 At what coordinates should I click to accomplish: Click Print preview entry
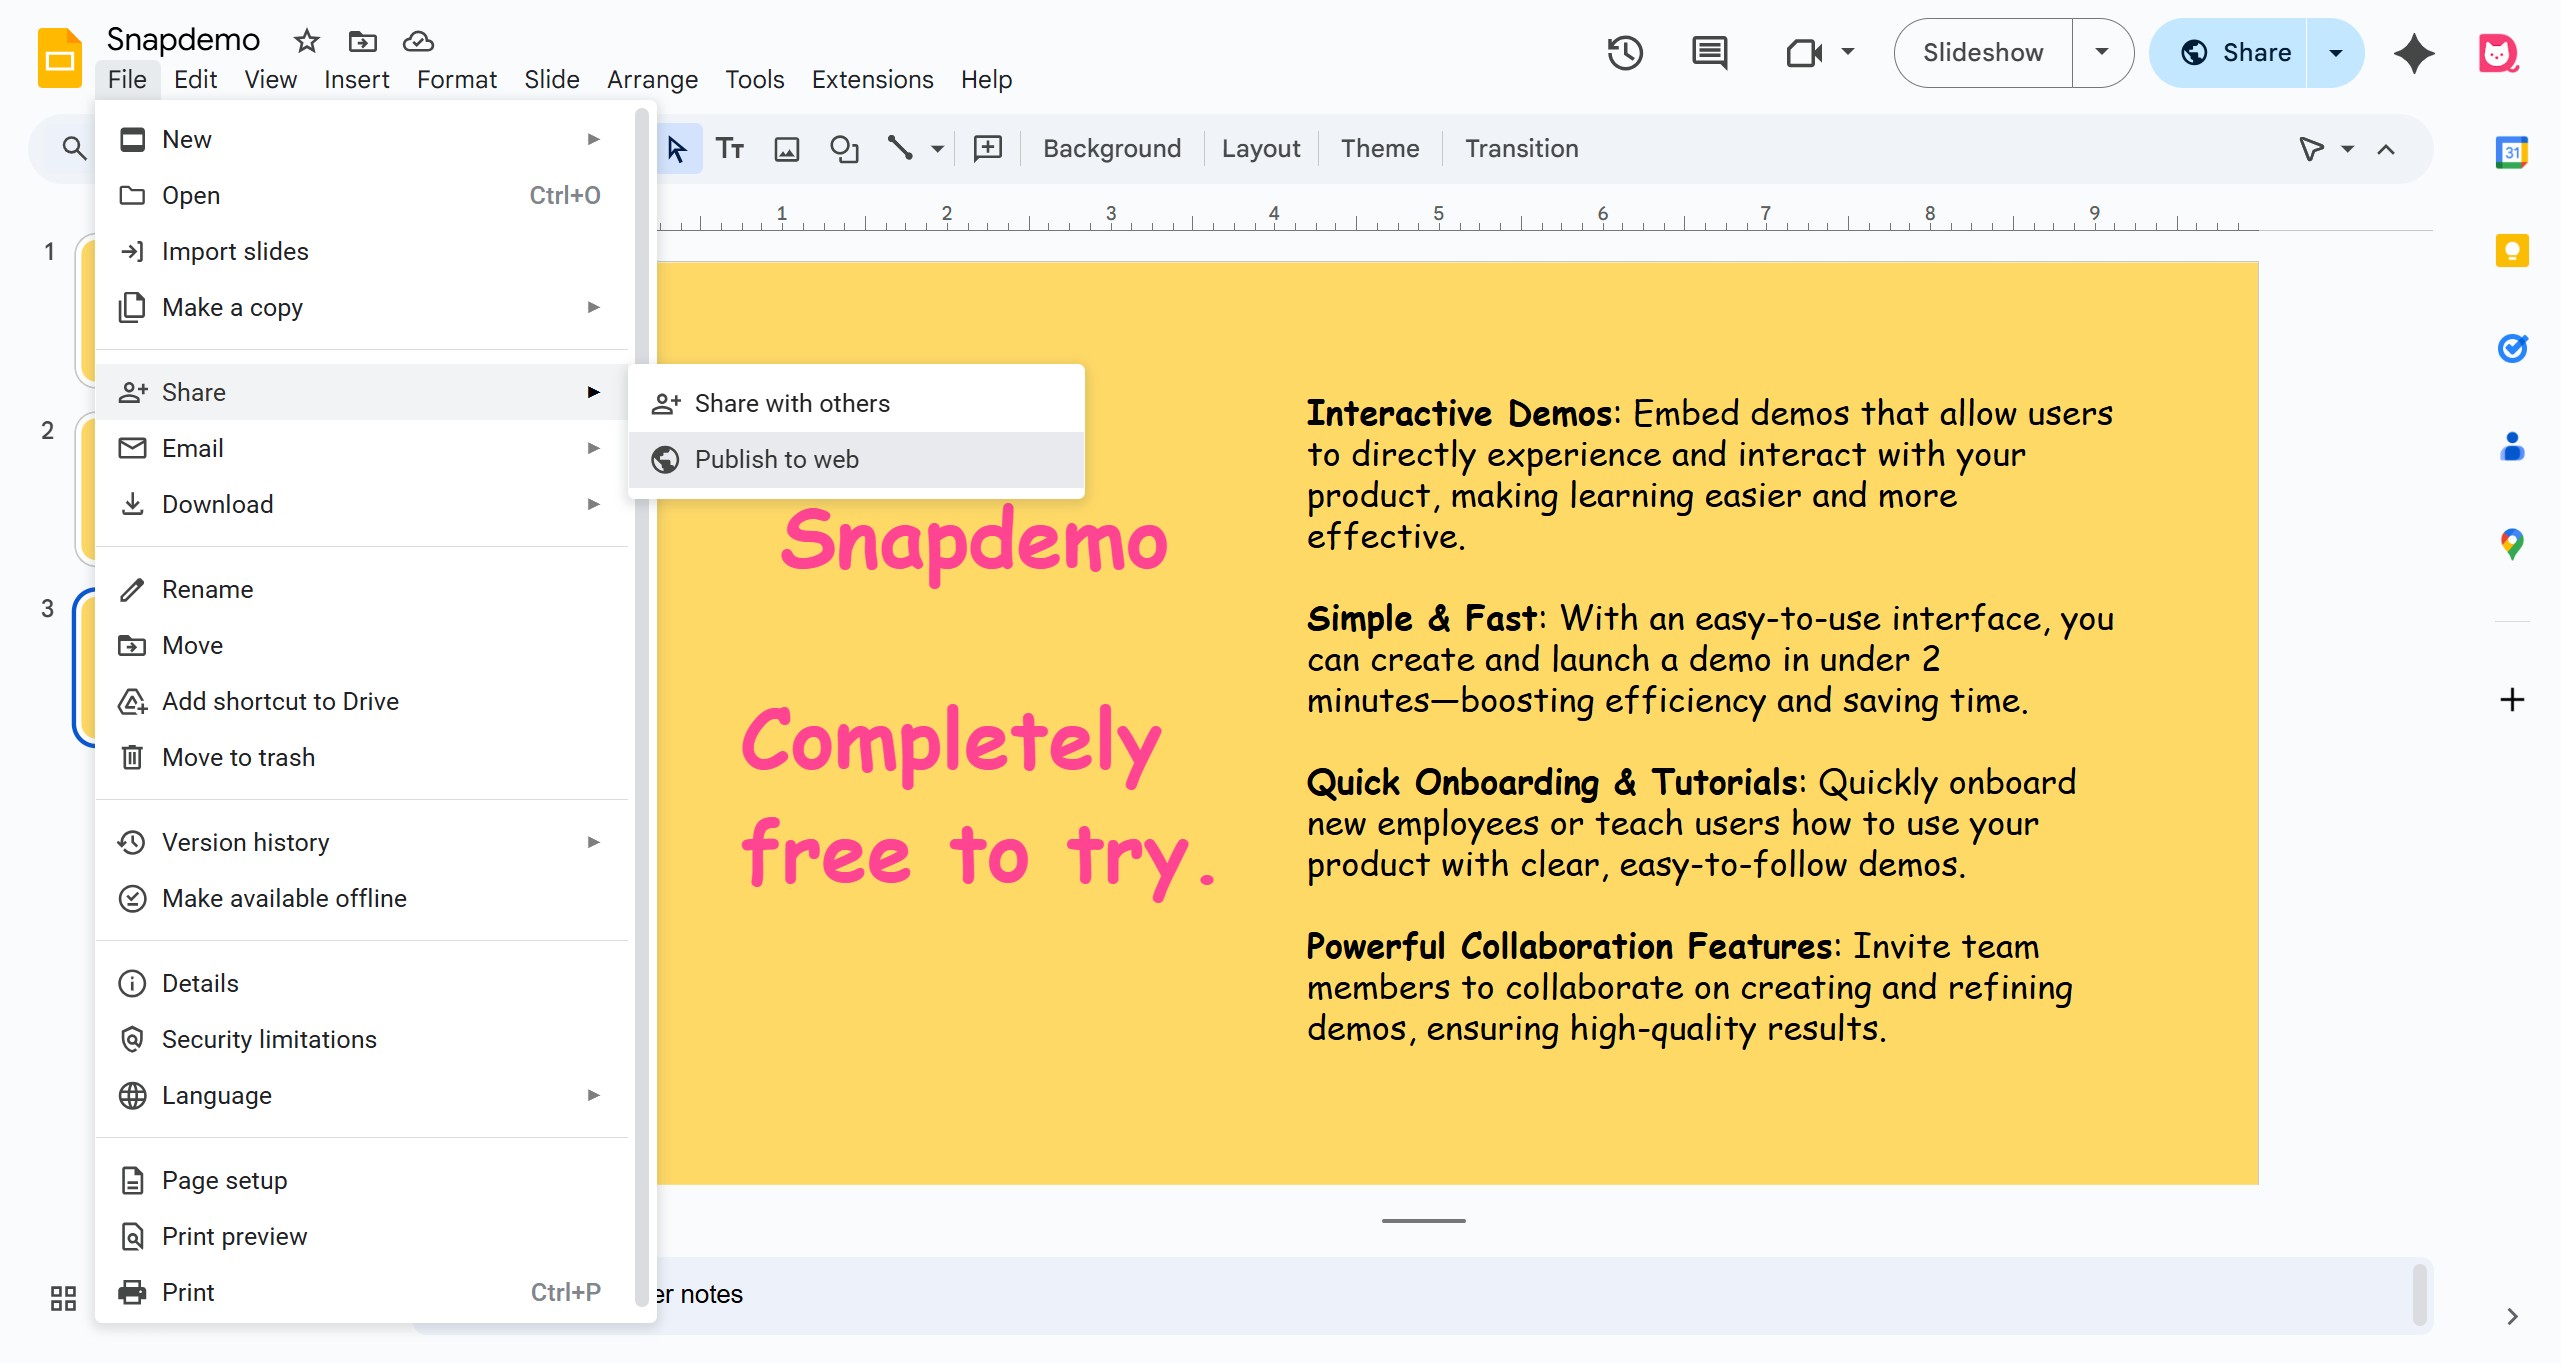[x=362, y=1236]
